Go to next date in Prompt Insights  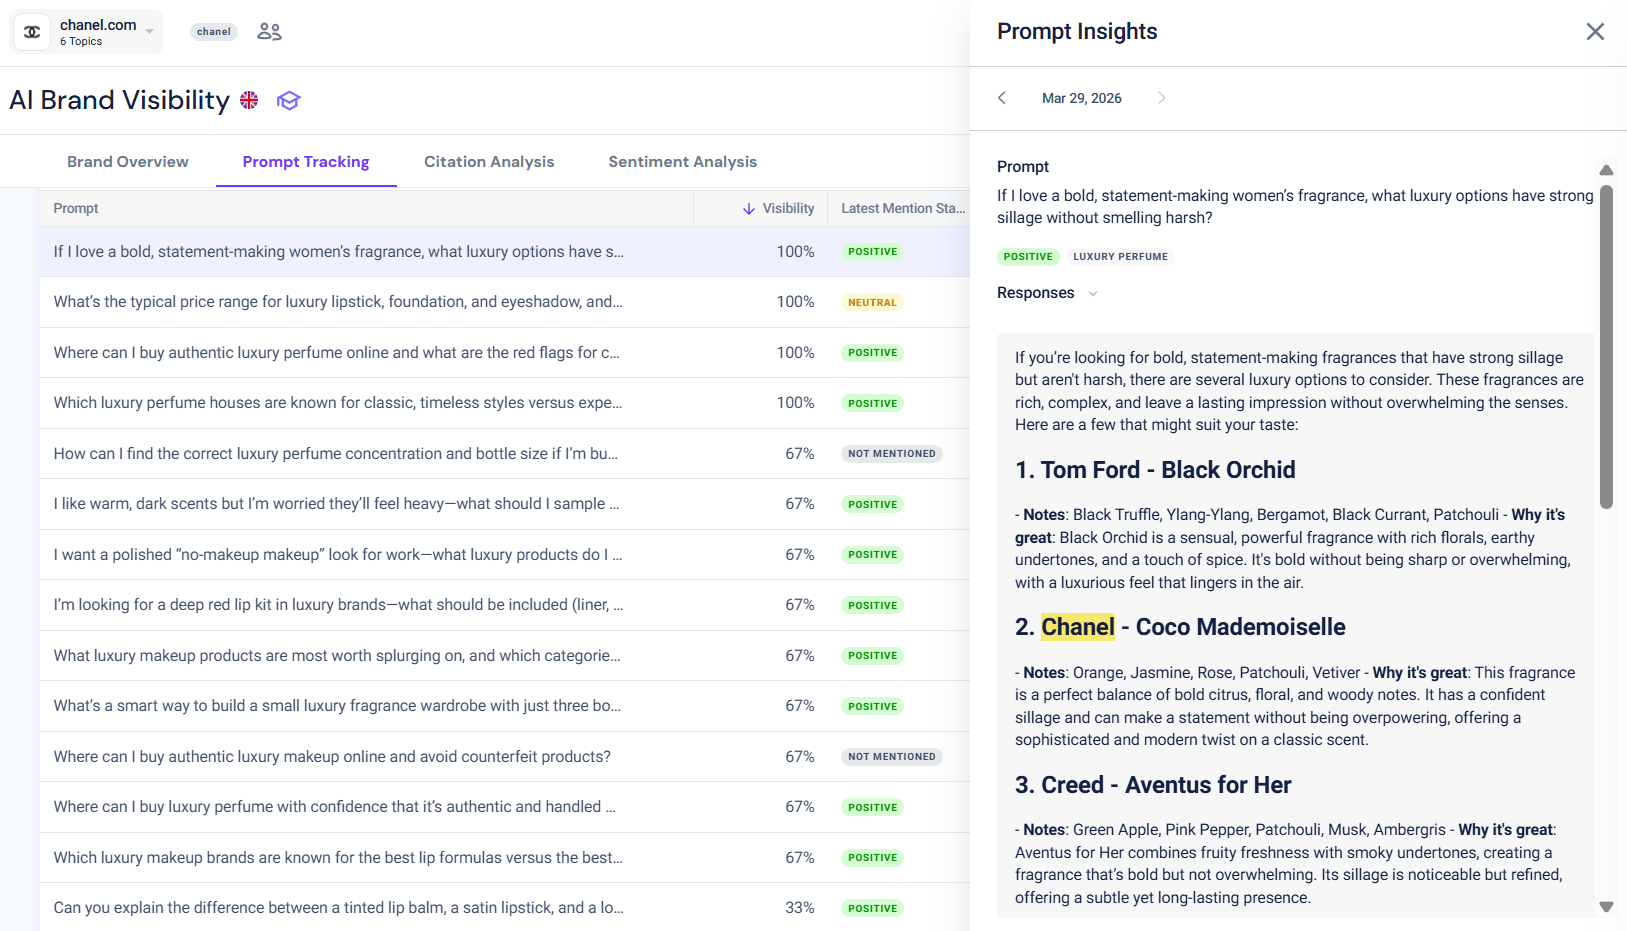click(x=1161, y=98)
